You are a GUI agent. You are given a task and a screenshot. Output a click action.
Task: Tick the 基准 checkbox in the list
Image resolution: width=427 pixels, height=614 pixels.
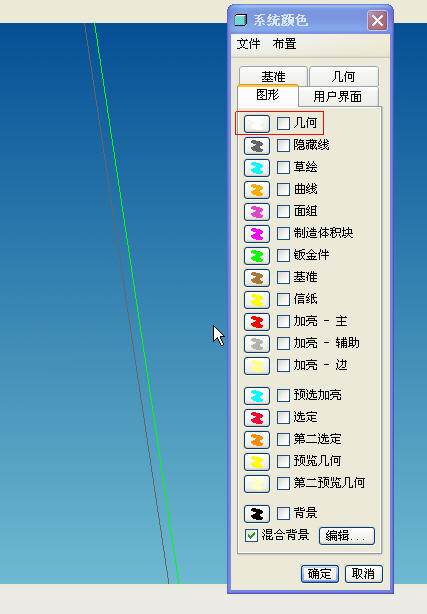(x=283, y=277)
